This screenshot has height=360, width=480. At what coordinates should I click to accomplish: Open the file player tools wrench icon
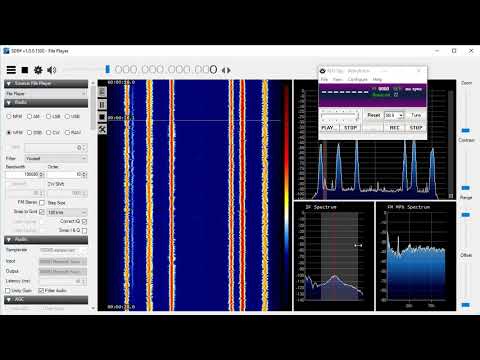pyautogui.click(x=102, y=129)
